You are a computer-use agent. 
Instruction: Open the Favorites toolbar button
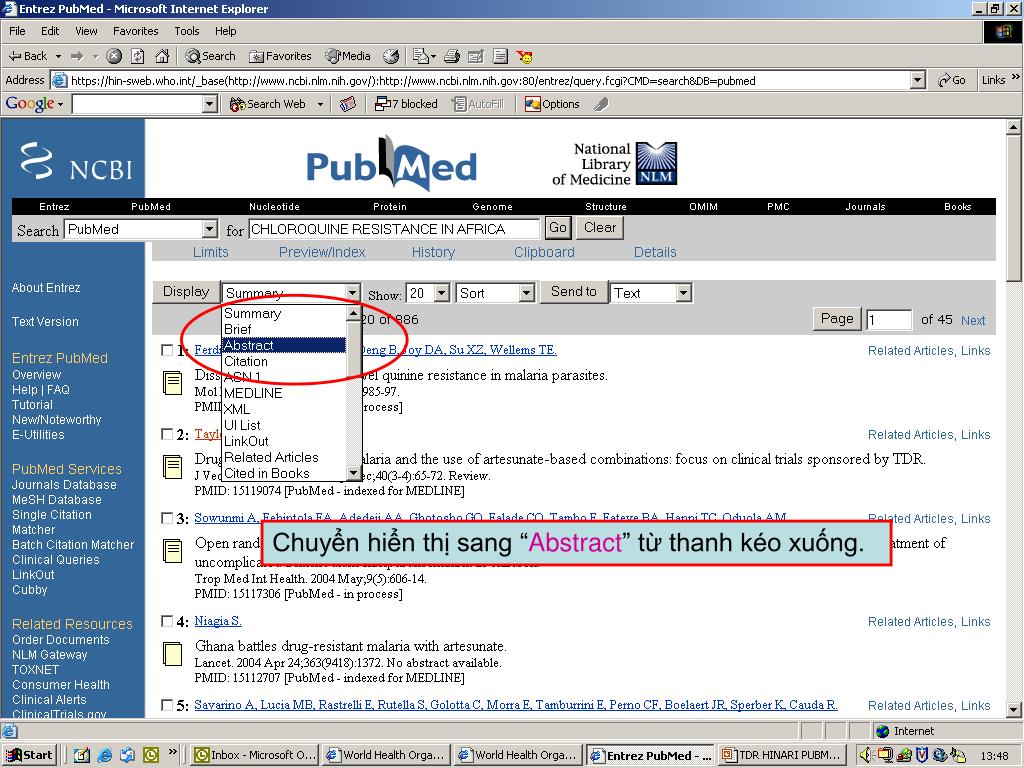[280, 56]
